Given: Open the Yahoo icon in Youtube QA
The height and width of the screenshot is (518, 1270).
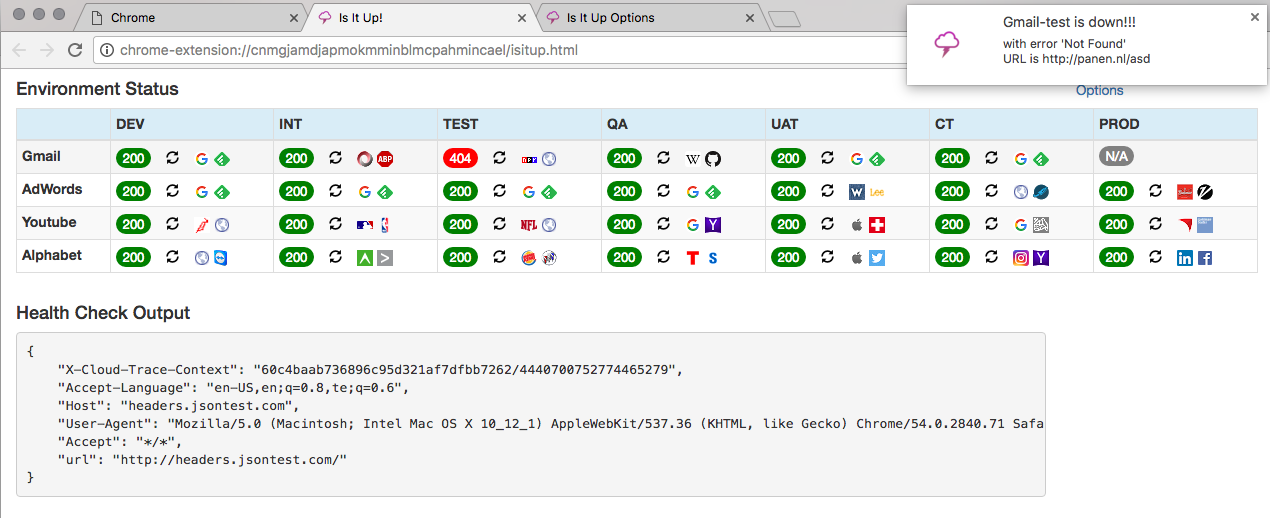Looking at the screenshot, I should [x=712, y=225].
